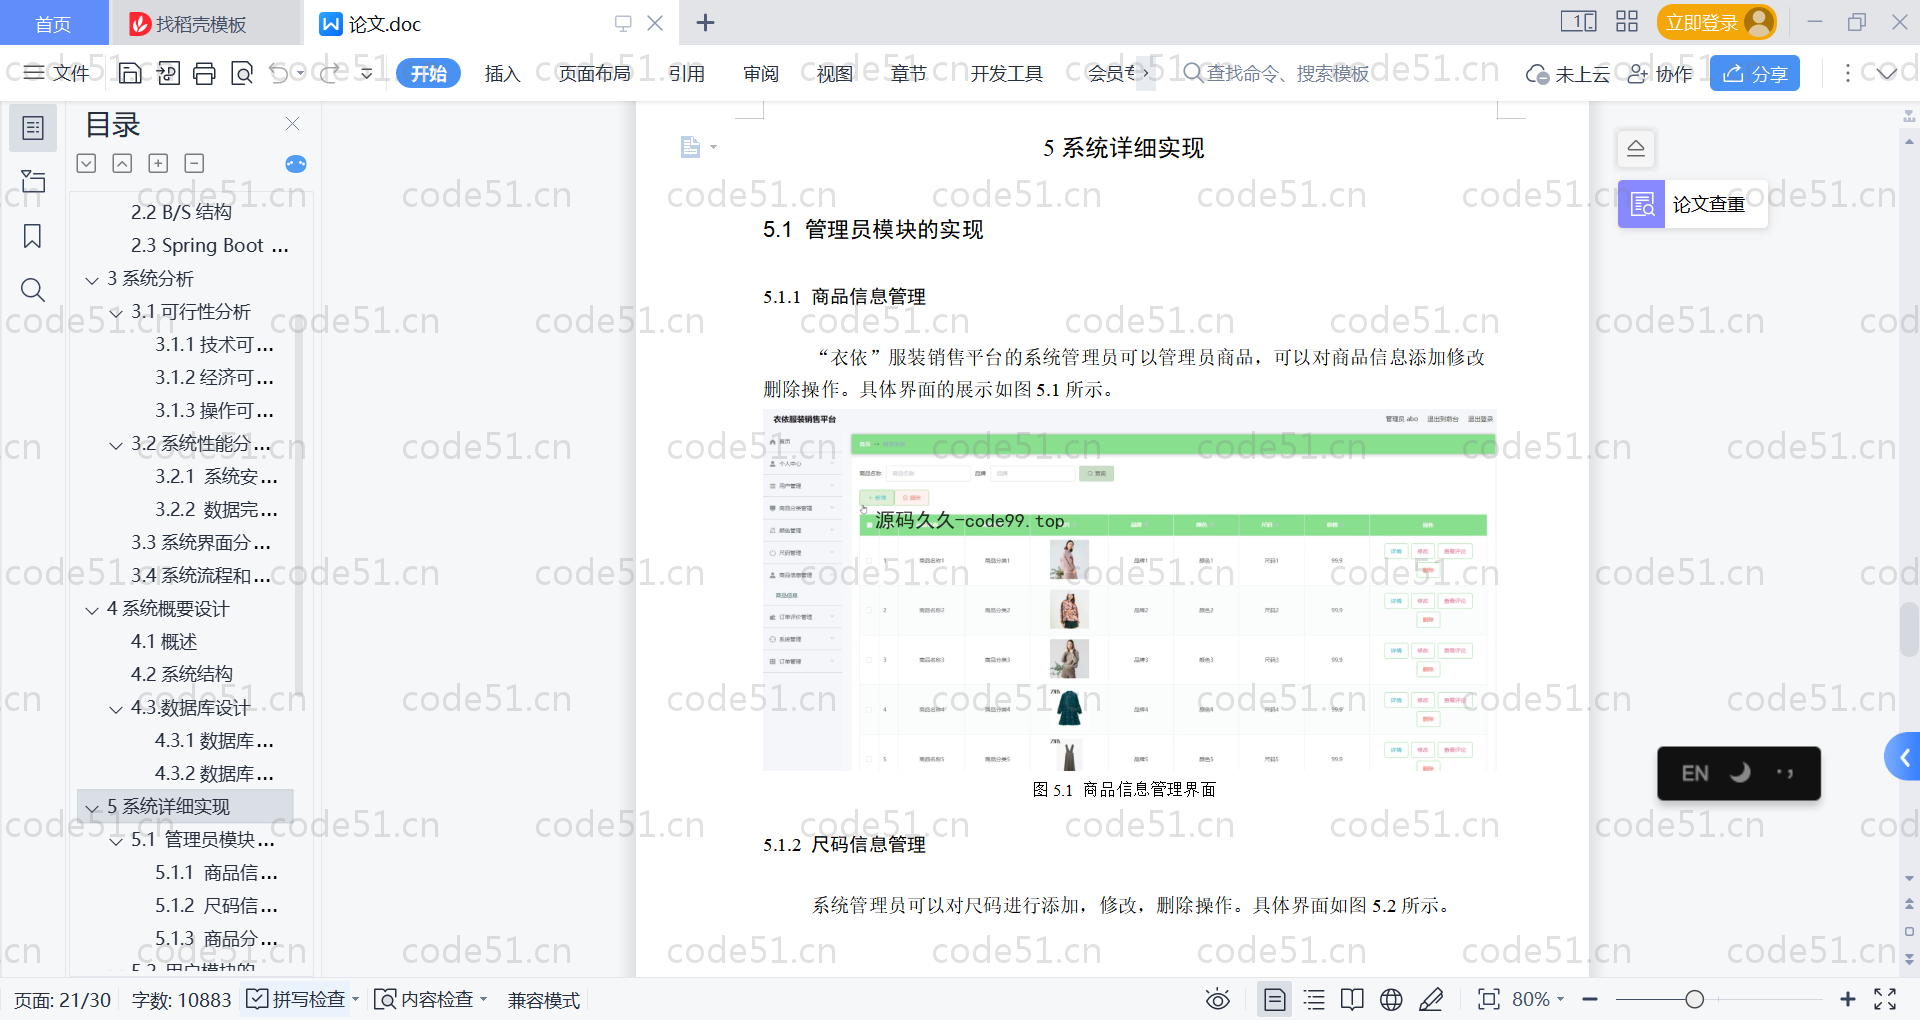Open the quick access toolbar dropdown arrow
Screen dimensions: 1920x1020
[366, 73]
